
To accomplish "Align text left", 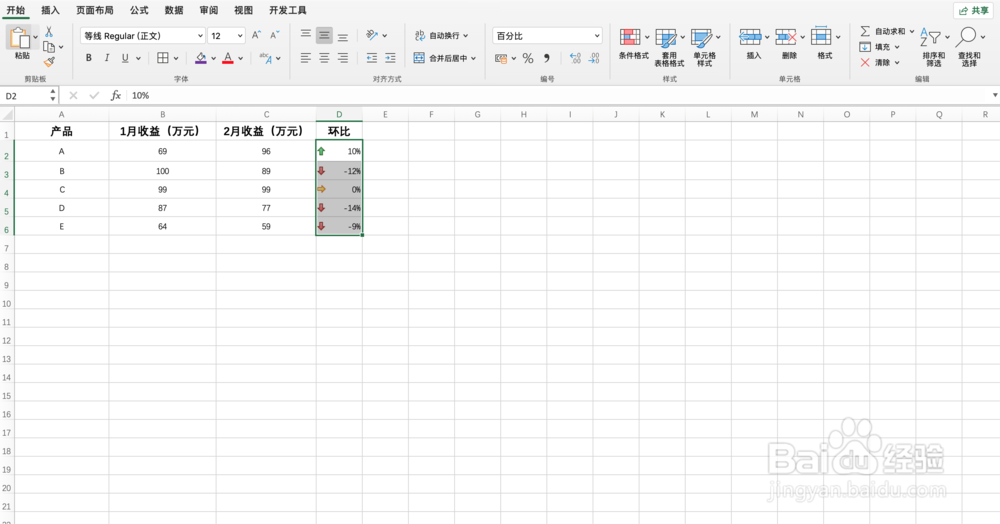I will [x=306, y=58].
